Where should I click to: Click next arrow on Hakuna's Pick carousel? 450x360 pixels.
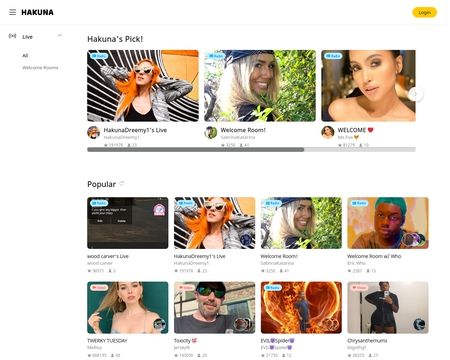coord(415,94)
